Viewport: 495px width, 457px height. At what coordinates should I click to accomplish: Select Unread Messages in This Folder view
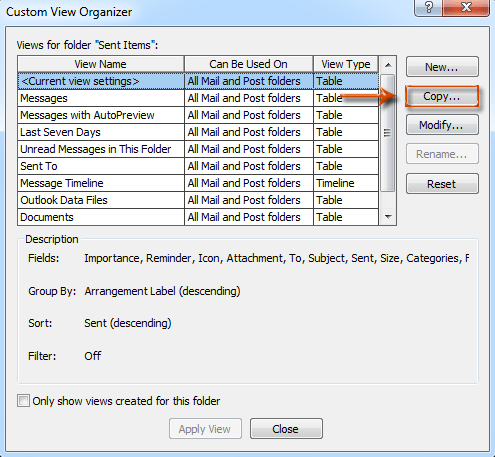pos(198,149)
